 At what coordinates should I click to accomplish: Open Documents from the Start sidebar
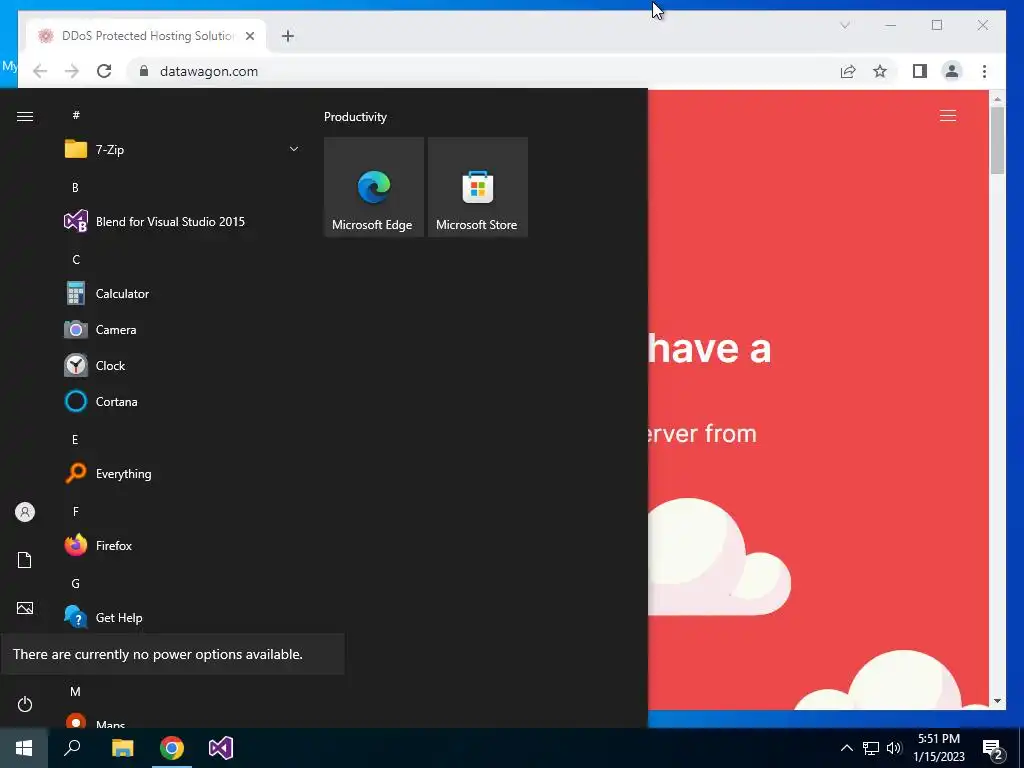25,560
